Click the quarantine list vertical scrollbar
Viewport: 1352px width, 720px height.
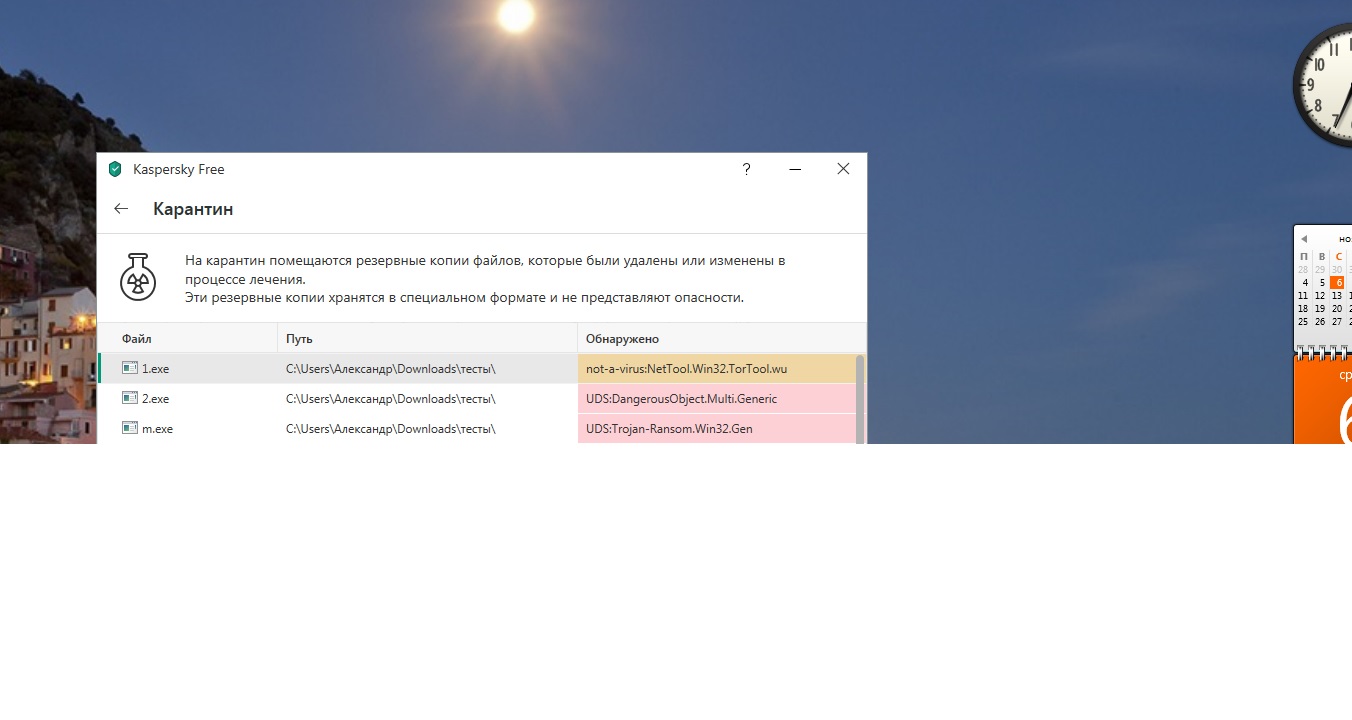tap(860, 399)
